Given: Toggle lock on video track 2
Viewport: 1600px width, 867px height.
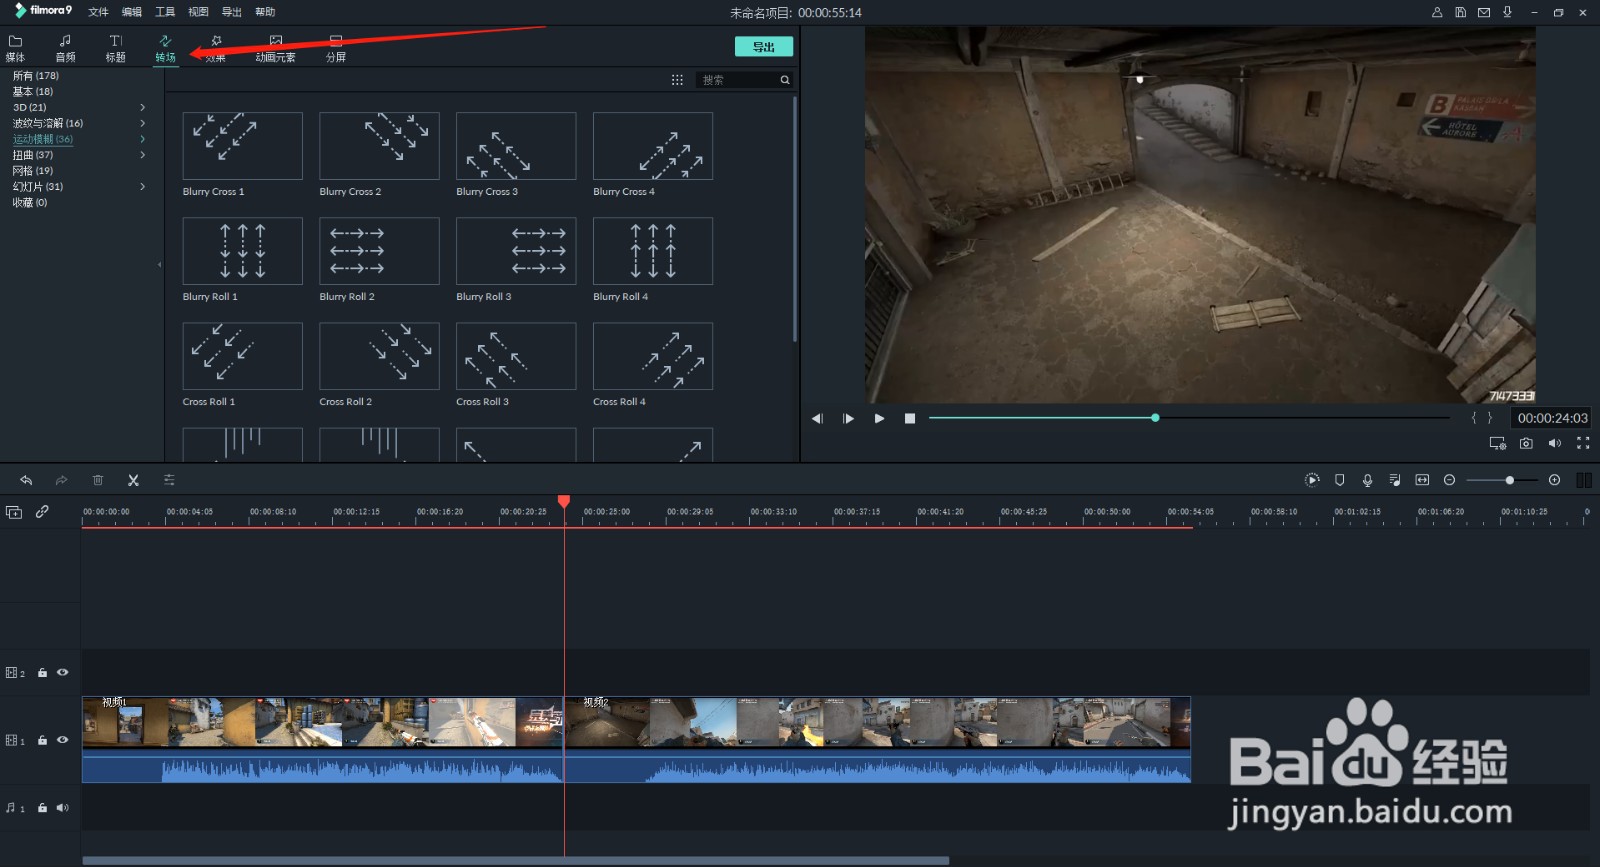Looking at the screenshot, I should point(42,673).
